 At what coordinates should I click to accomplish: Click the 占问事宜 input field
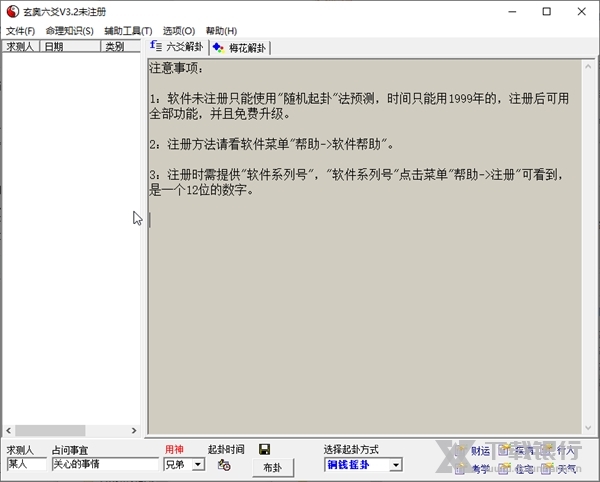point(105,464)
